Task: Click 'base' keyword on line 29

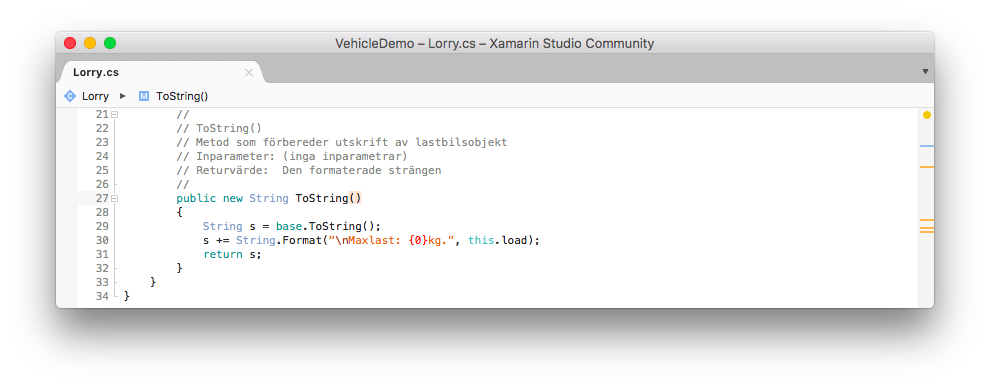Action: [289, 226]
